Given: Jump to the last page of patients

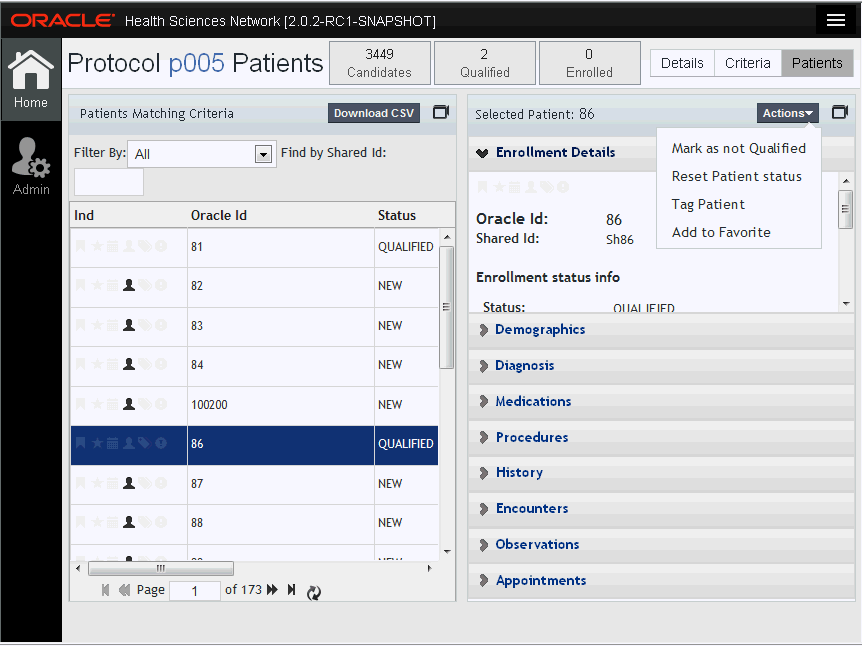Looking at the screenshot, I should (x=291, y=590).
